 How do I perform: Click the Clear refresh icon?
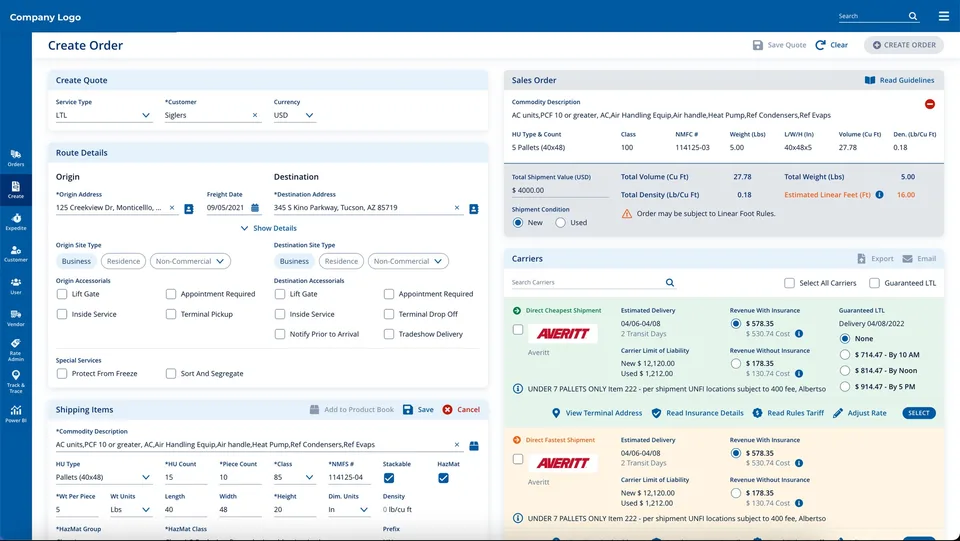[820, 45]
